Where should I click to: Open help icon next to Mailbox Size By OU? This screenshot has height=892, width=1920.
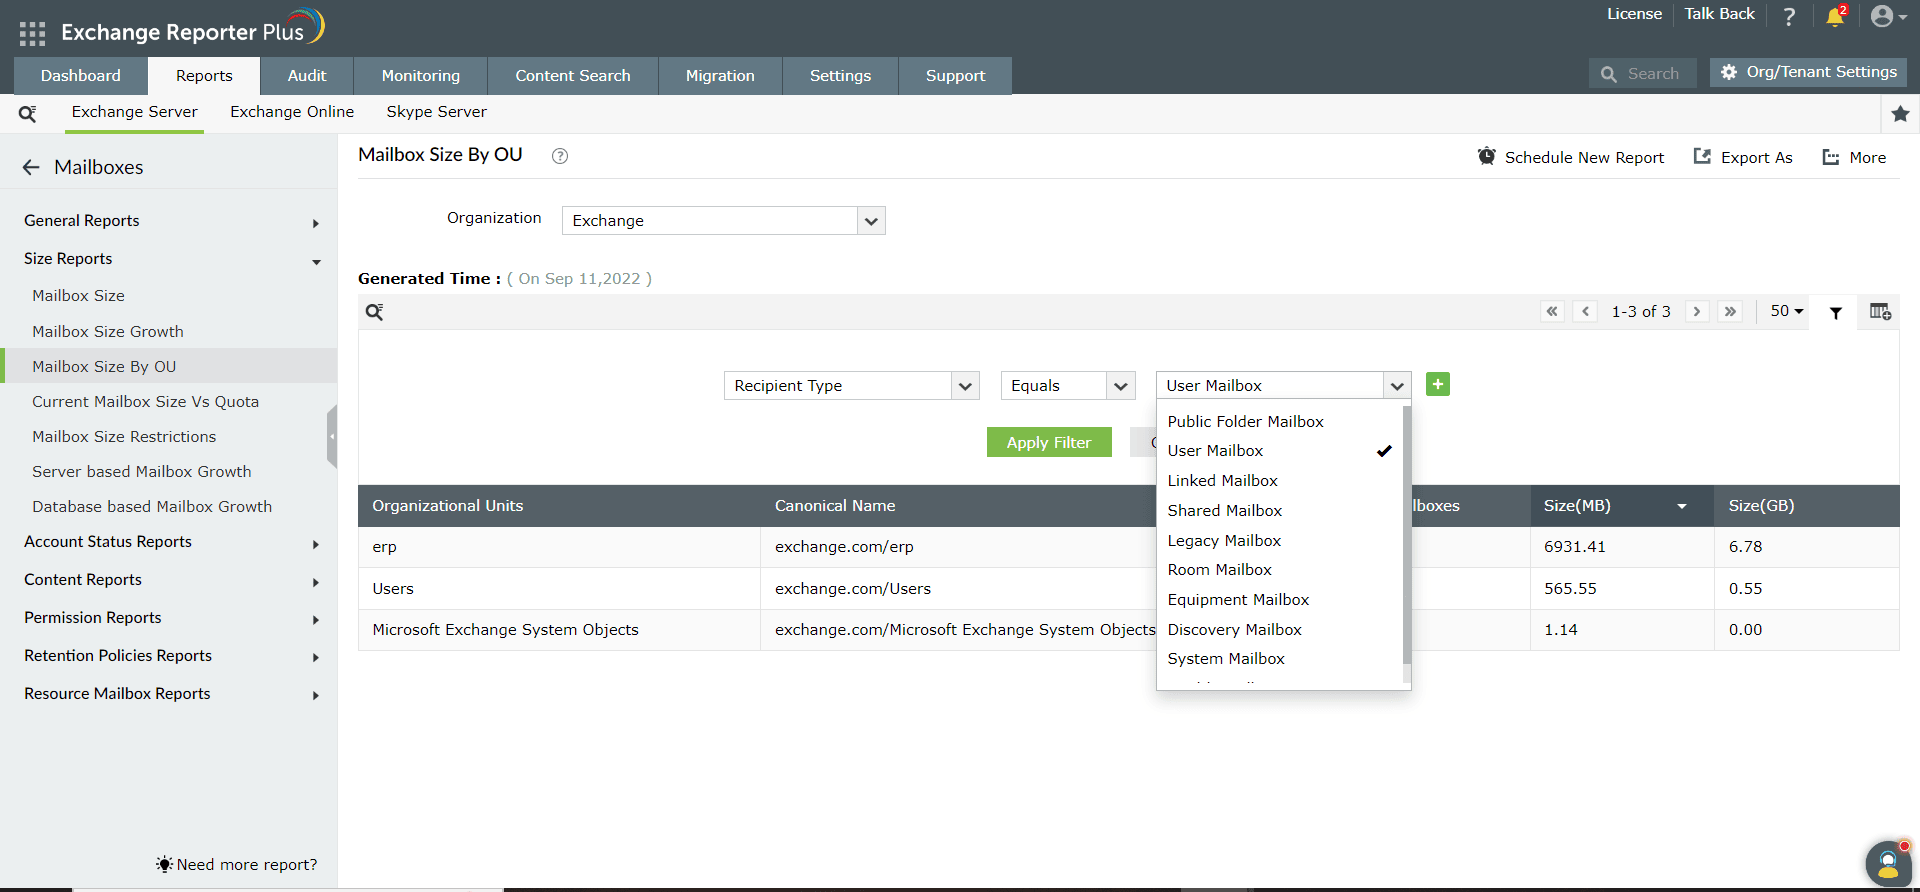560,156
